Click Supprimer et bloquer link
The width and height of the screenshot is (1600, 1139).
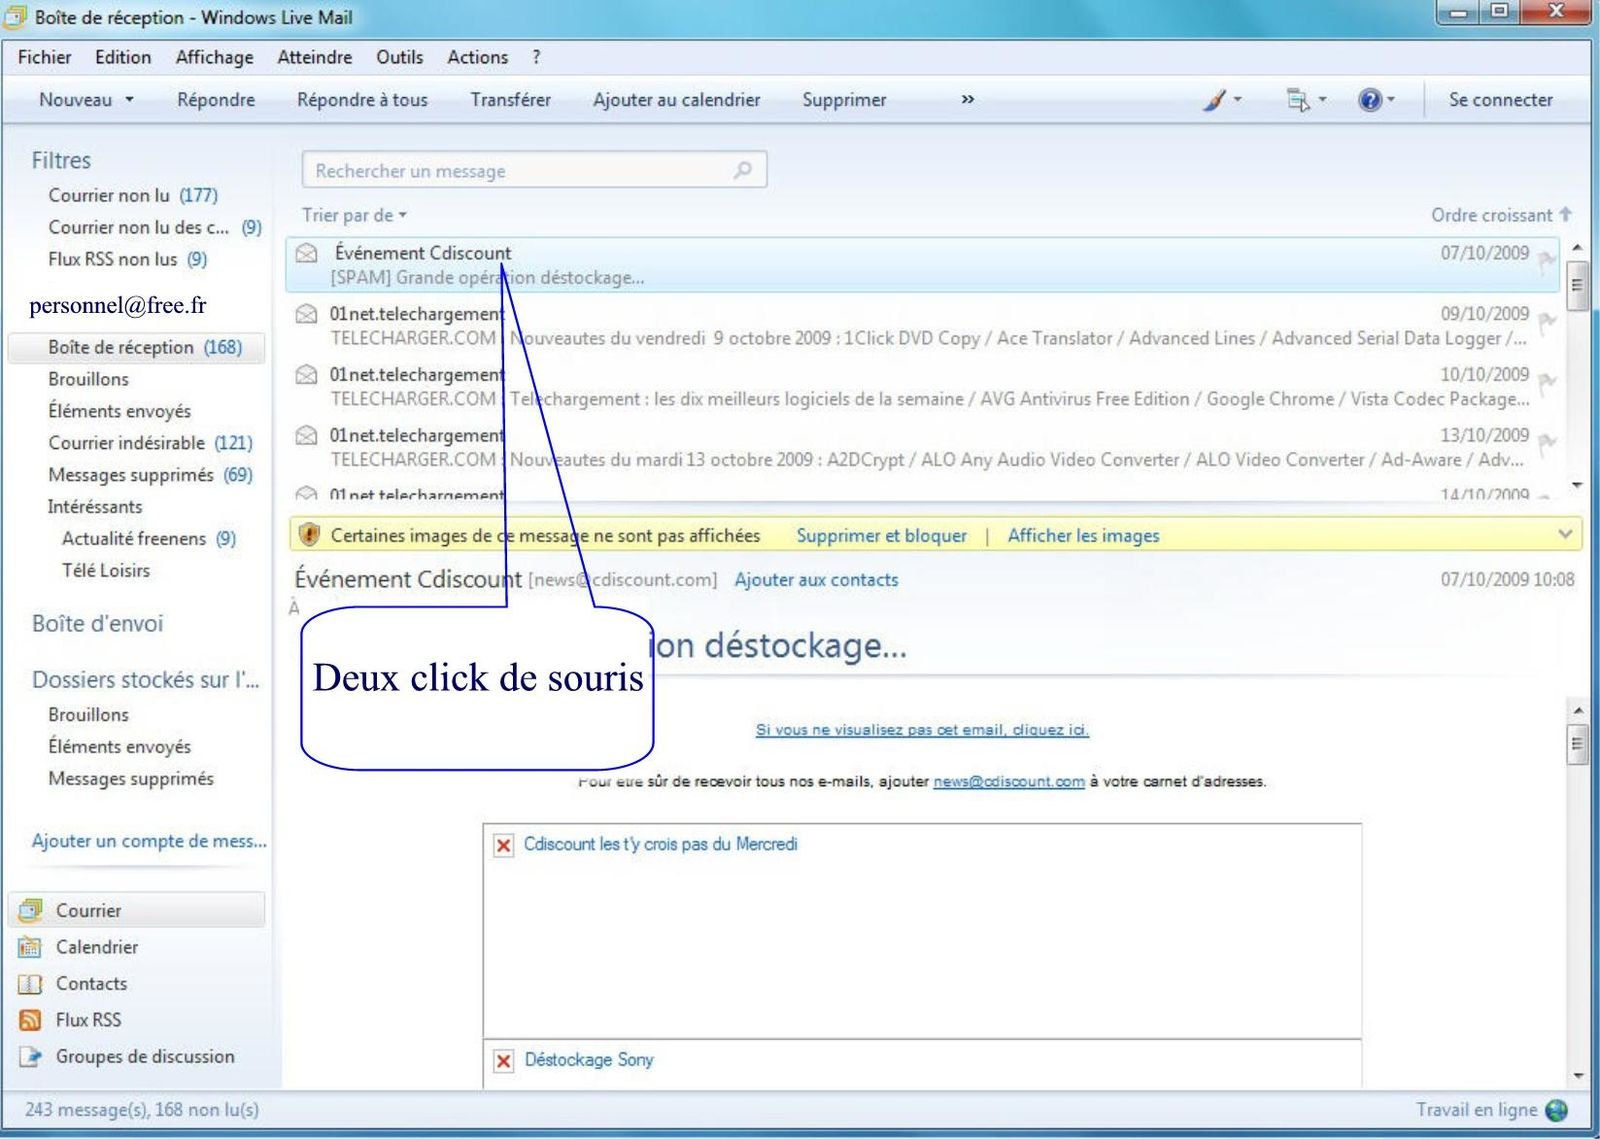click(x=881, y=535)
